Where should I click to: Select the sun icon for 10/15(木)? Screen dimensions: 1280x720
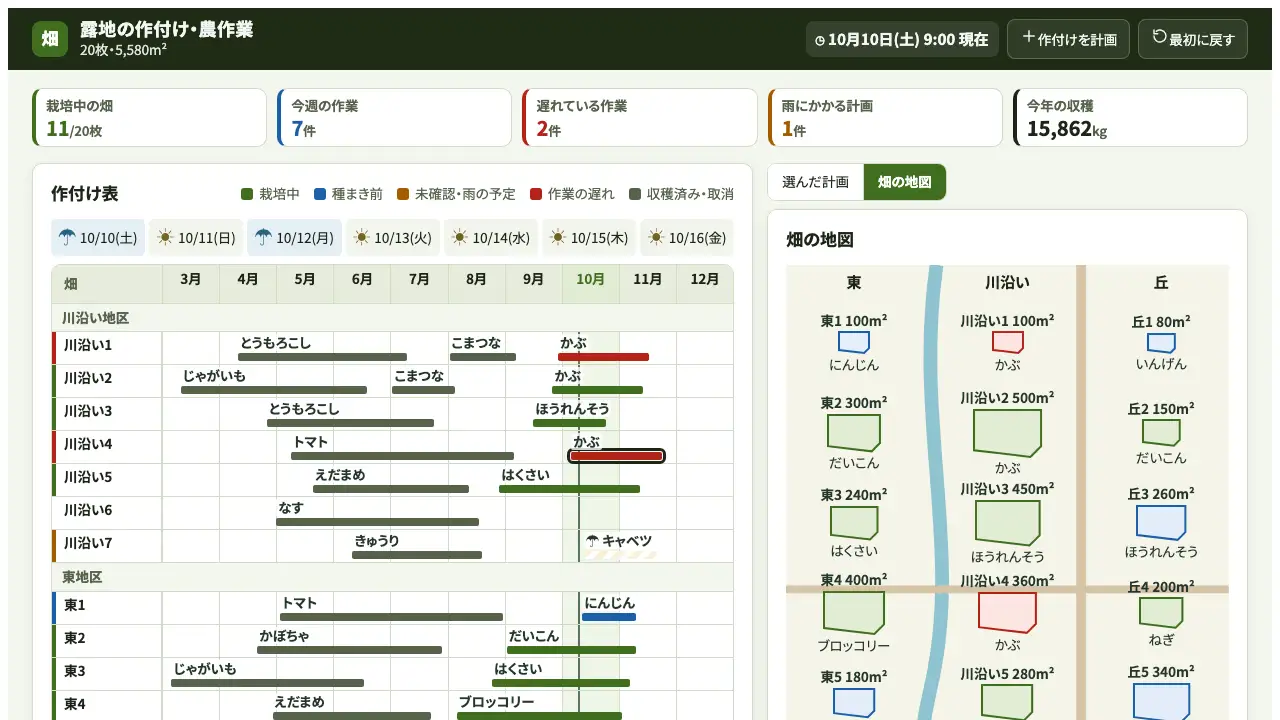coord(557,238)
